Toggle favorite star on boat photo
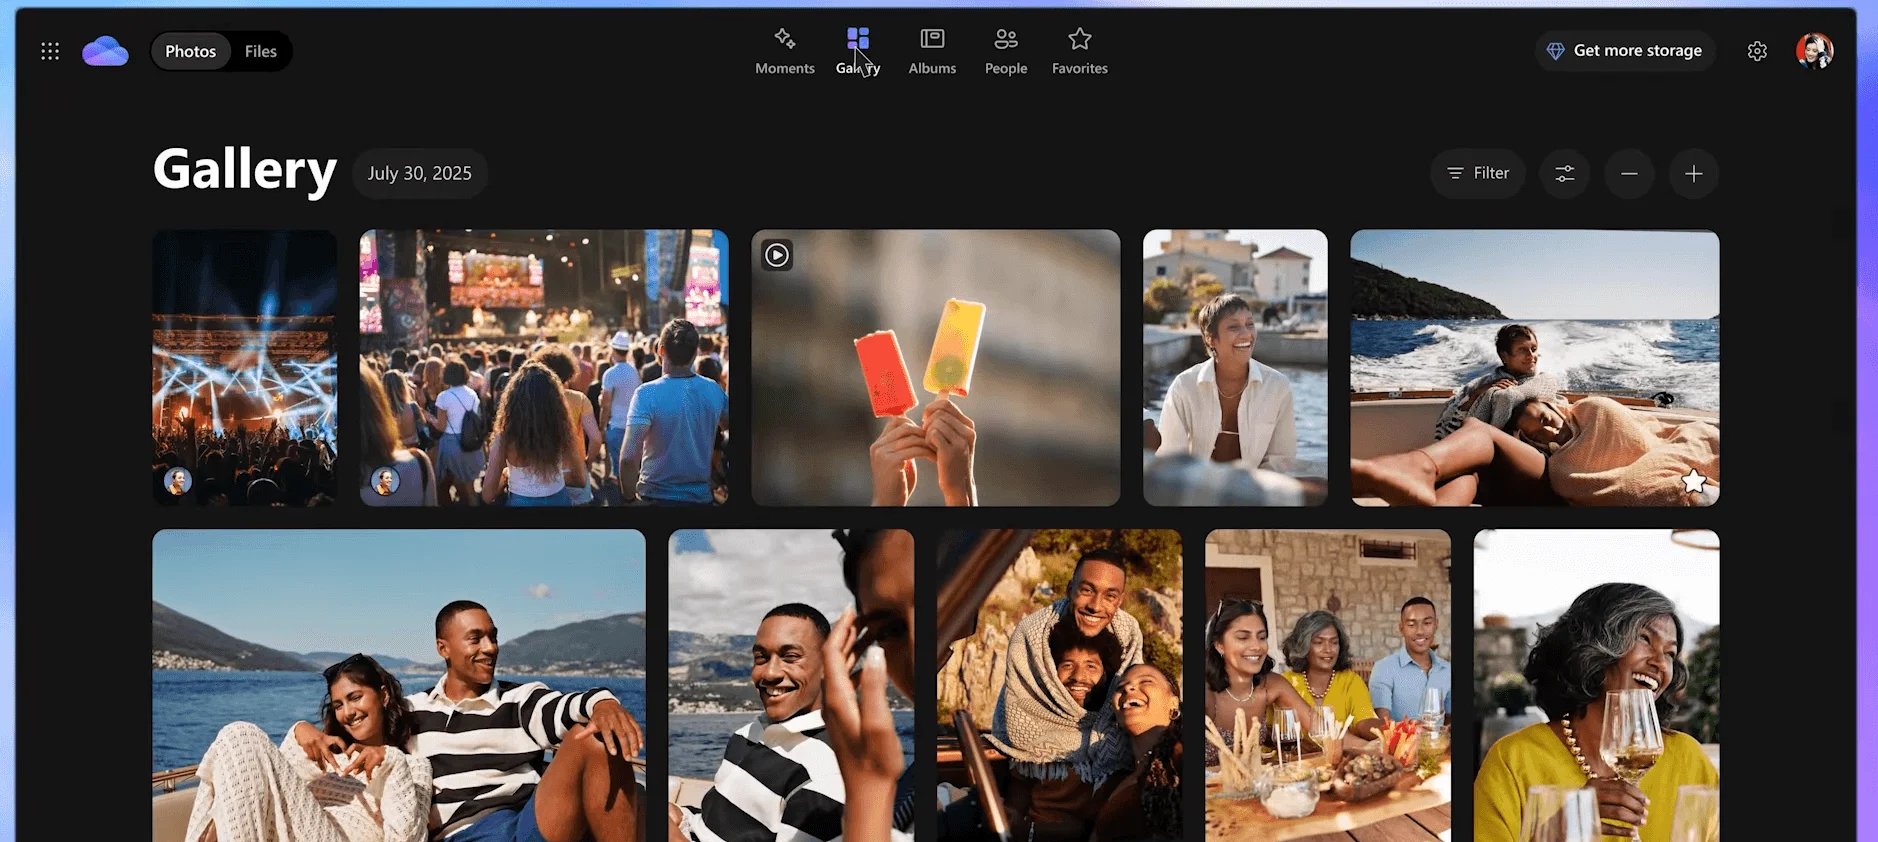This screenshot has height=842, width=1878. click(1693, 482)
